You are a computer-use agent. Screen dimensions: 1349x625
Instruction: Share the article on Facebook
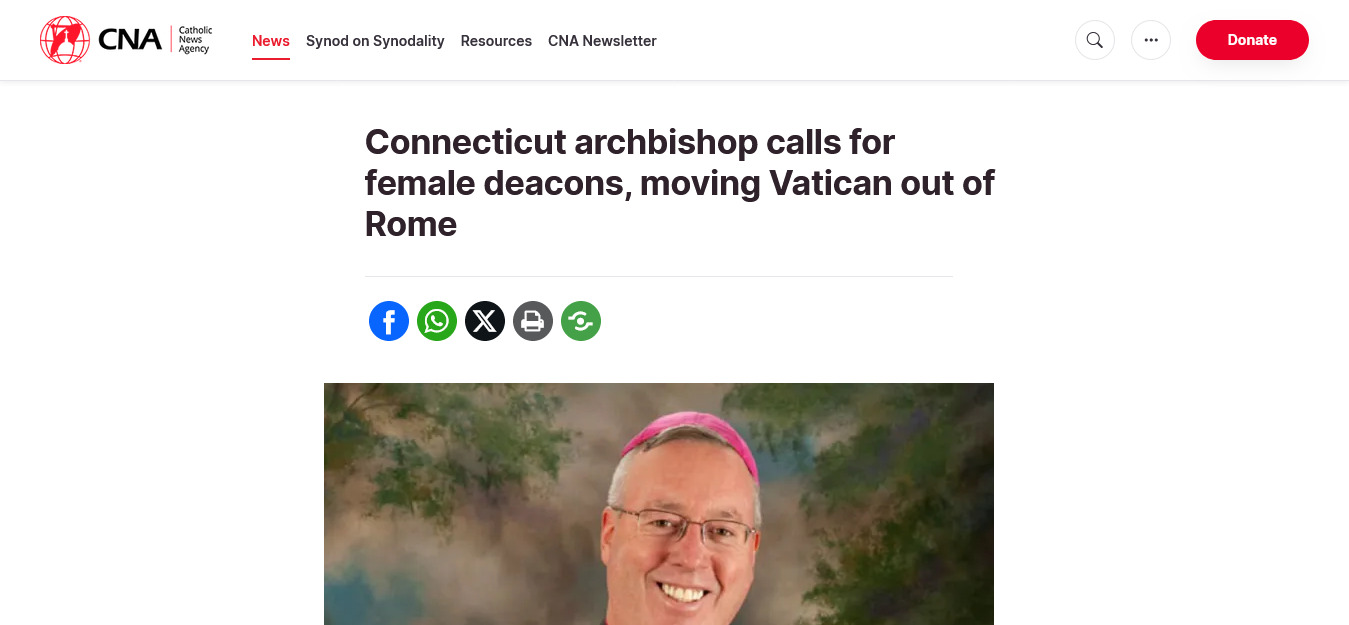tap(389, 321)
